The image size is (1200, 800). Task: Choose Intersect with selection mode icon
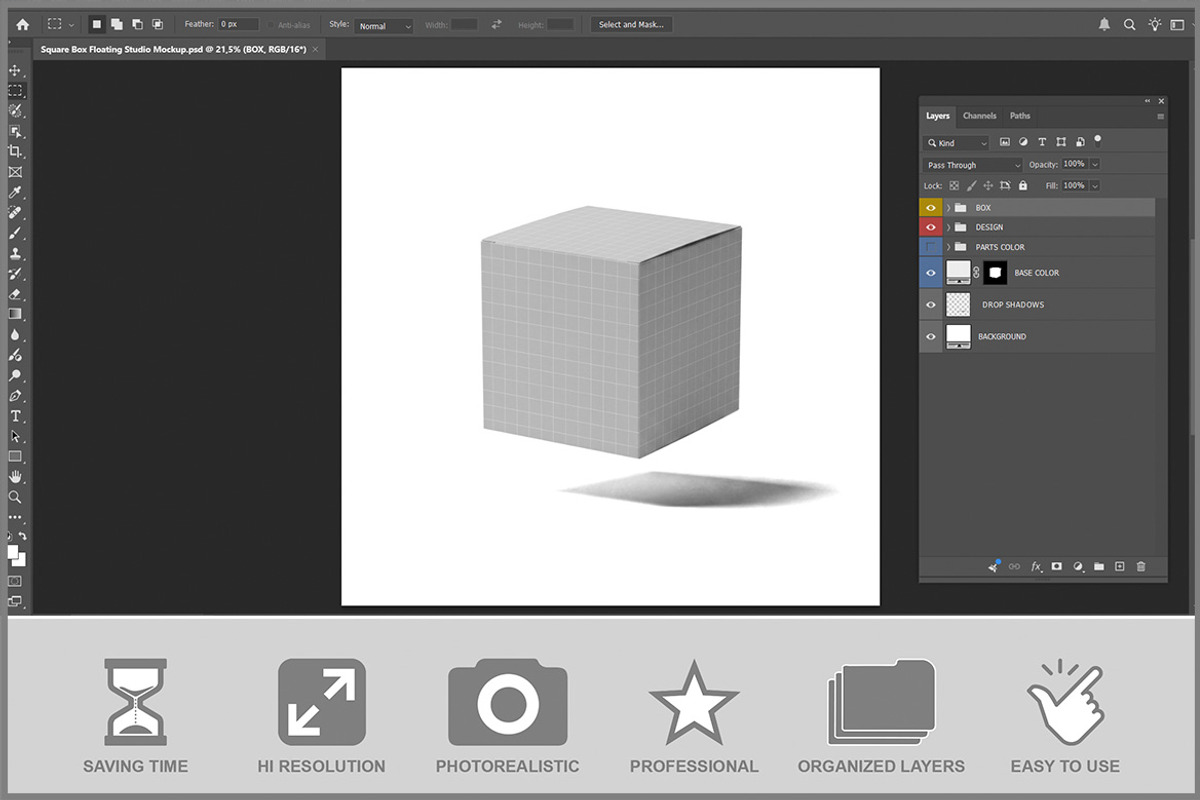(157, 24)
